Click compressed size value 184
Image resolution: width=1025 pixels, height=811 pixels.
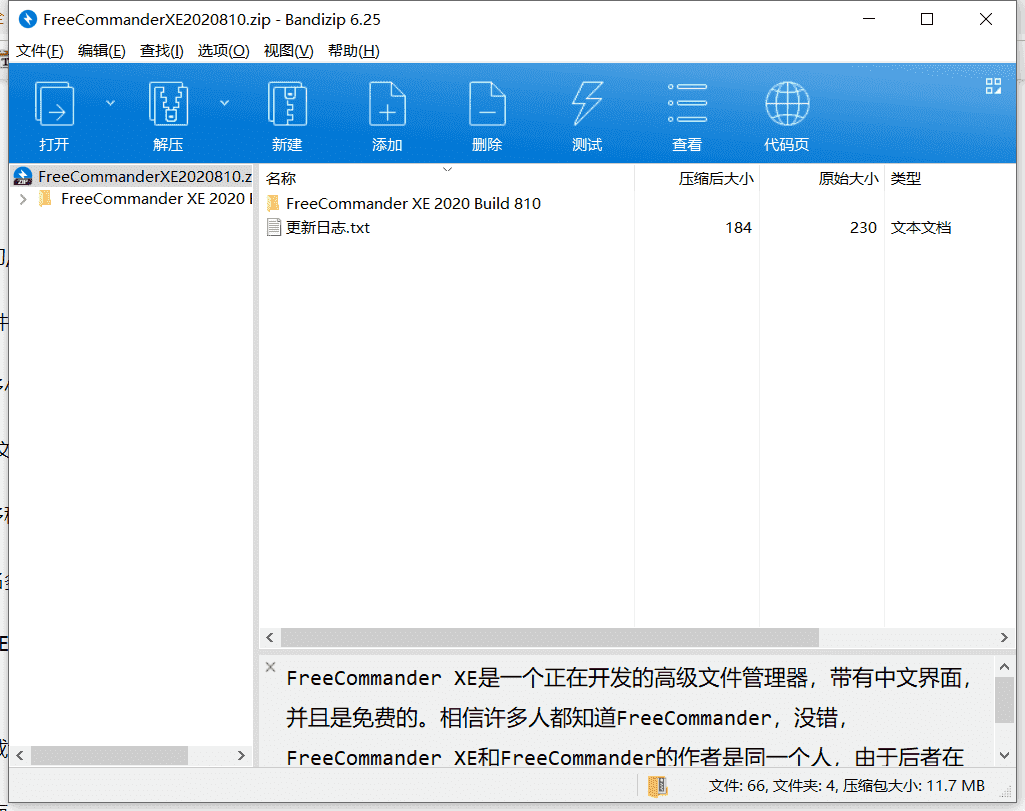point(738,227)
